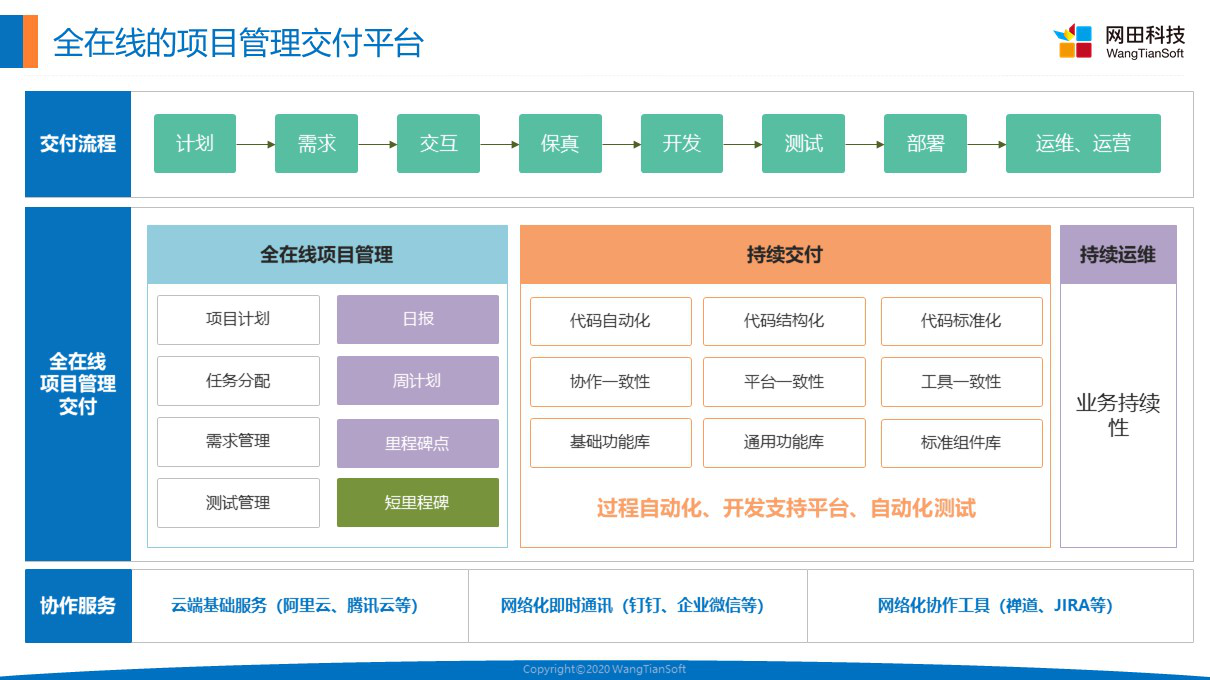Click the Copyright©2020 WangTianSoft footer
1210x680 pixels.
[x=605, y=669]
